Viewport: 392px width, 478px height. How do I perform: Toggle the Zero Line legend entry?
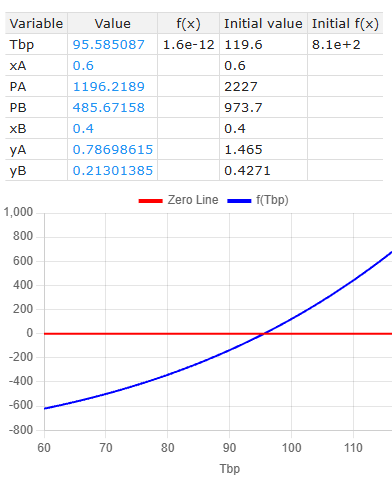click(x=178, y=200)
